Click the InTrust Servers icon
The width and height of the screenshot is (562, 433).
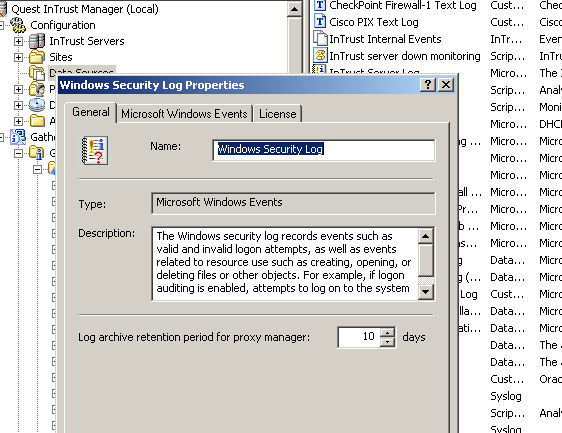[x=37, y=41]
